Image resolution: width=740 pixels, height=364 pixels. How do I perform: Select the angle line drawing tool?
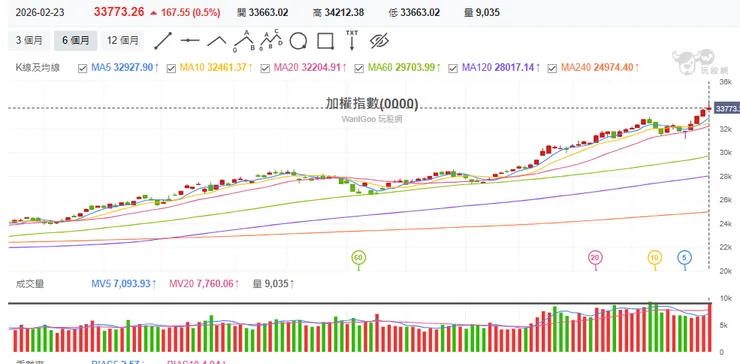(217, 41)
